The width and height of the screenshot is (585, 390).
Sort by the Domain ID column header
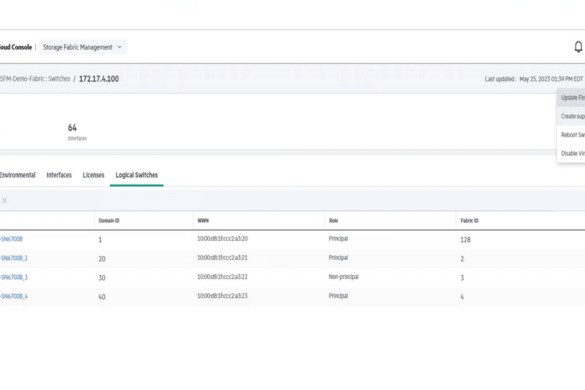pyautogui.click(x=109, y=221)
